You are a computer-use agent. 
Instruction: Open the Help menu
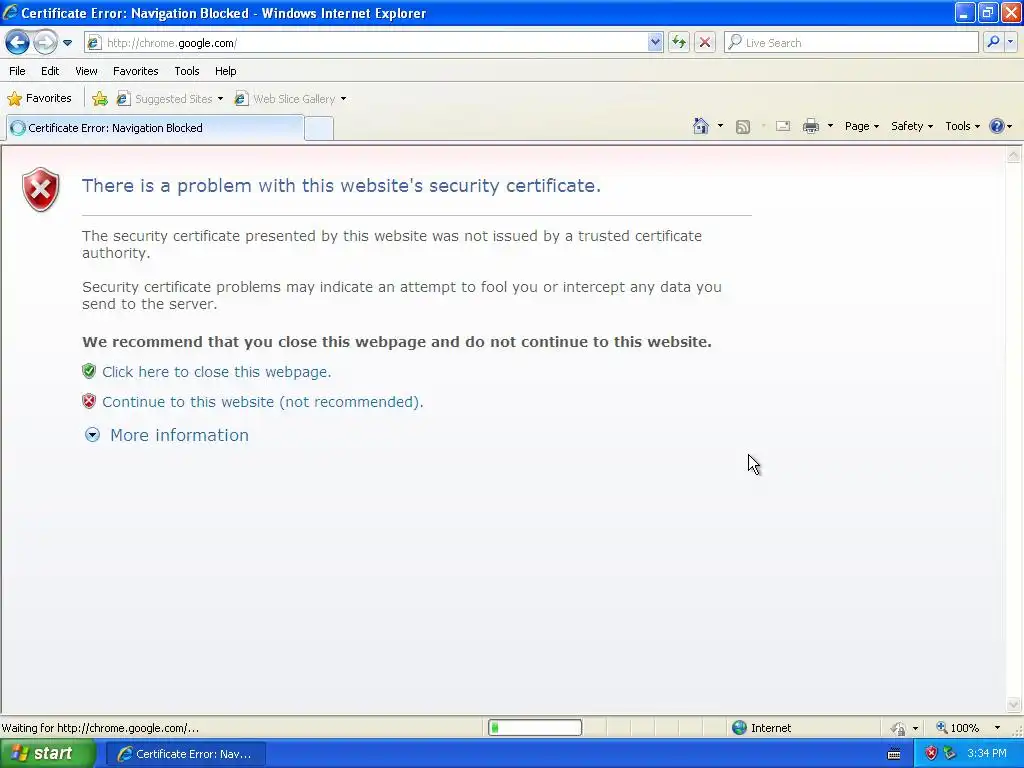coord(225,71)
